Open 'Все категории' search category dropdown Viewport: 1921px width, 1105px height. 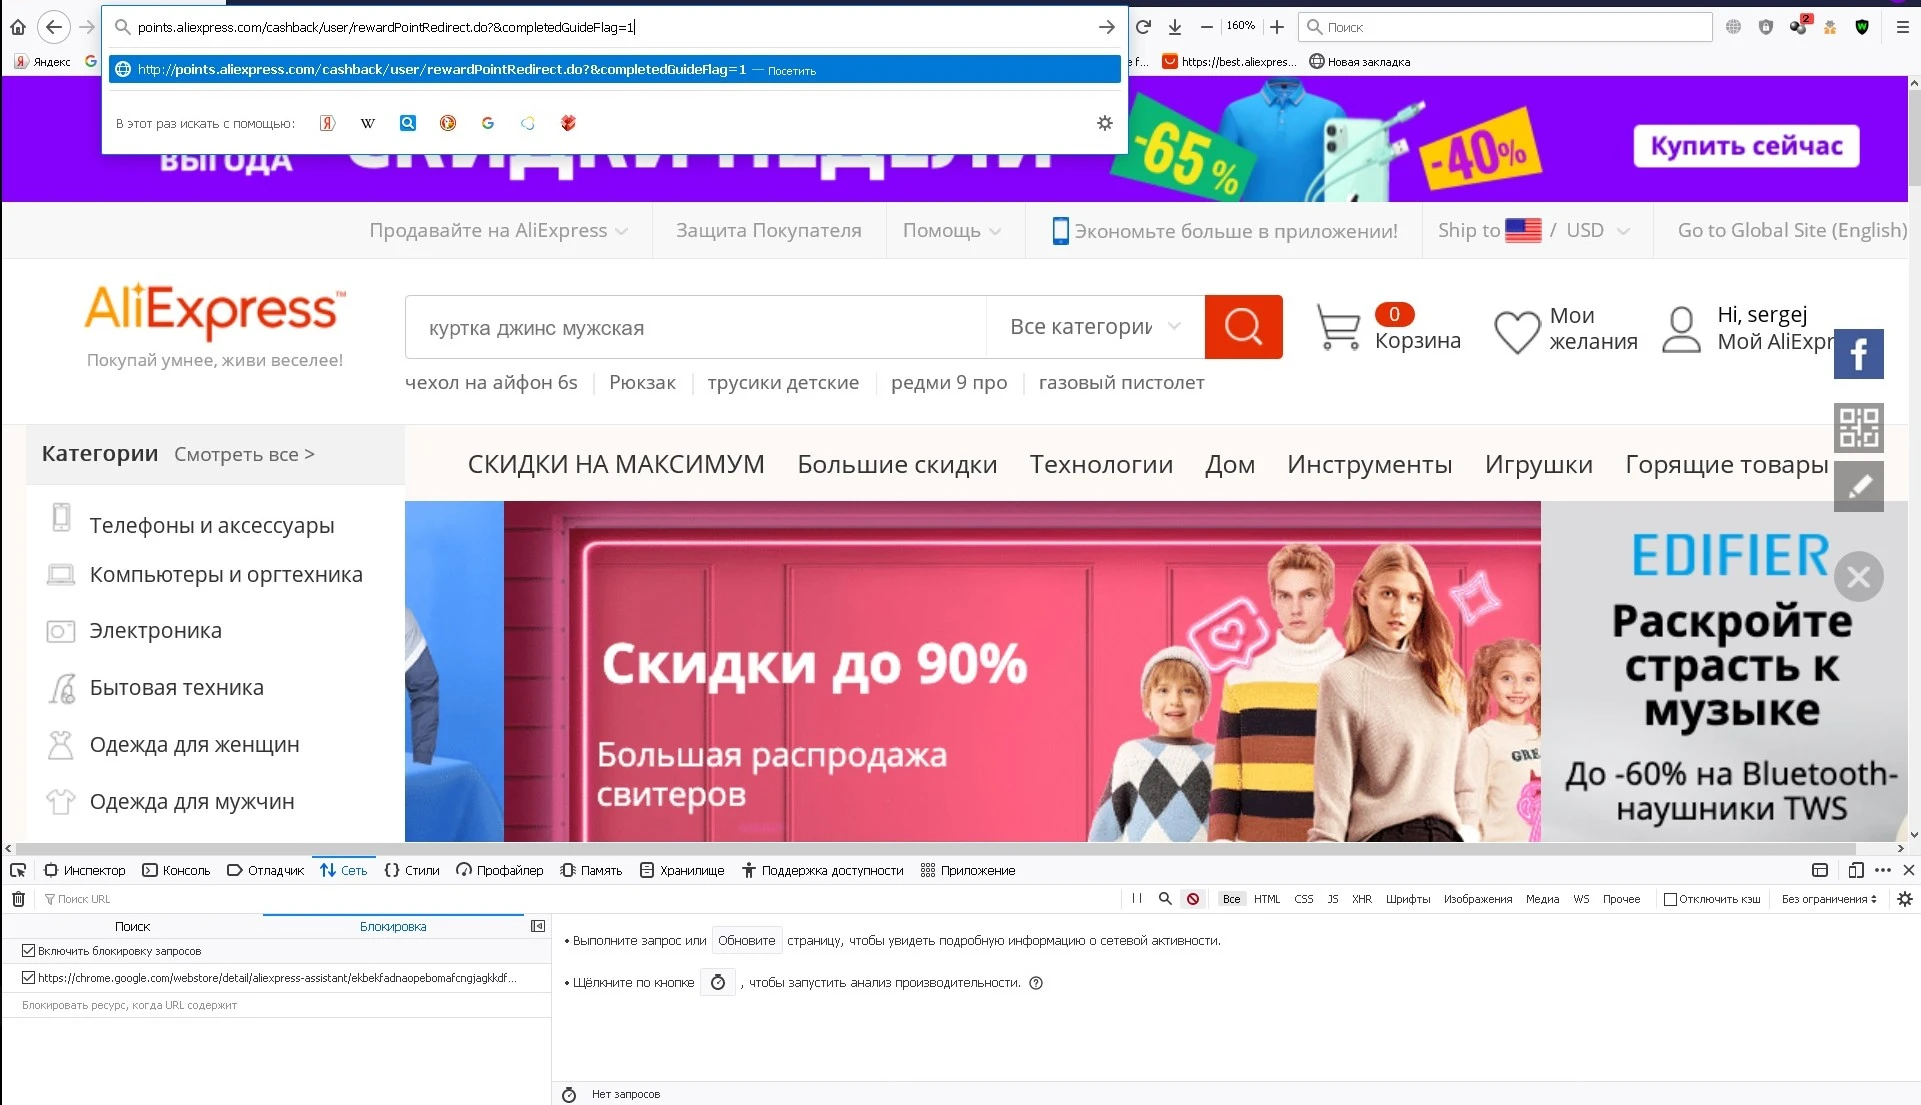[x=1095, y=327]
